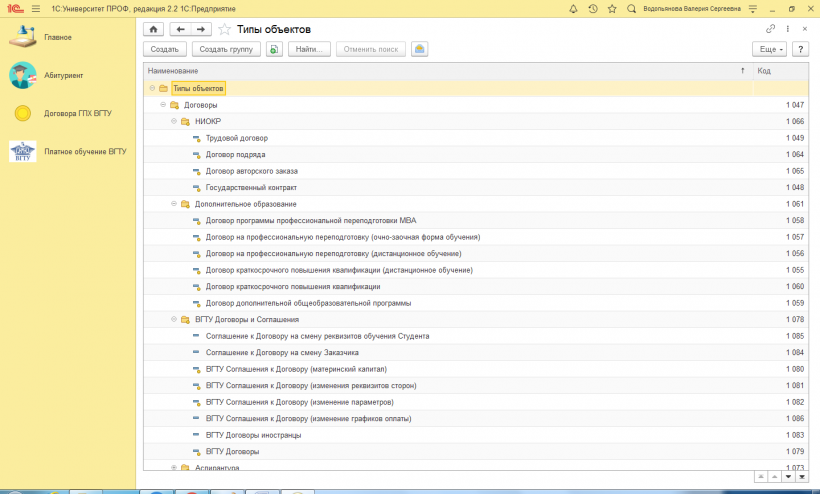820x494 pixels.
Task: Select ВГТУ Договоры иностранцы row
Action: pos(476,435)
